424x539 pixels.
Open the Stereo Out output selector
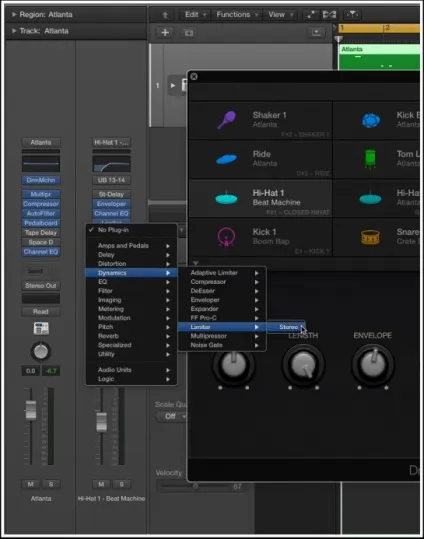pyautogui.click(x=41, y=286)
